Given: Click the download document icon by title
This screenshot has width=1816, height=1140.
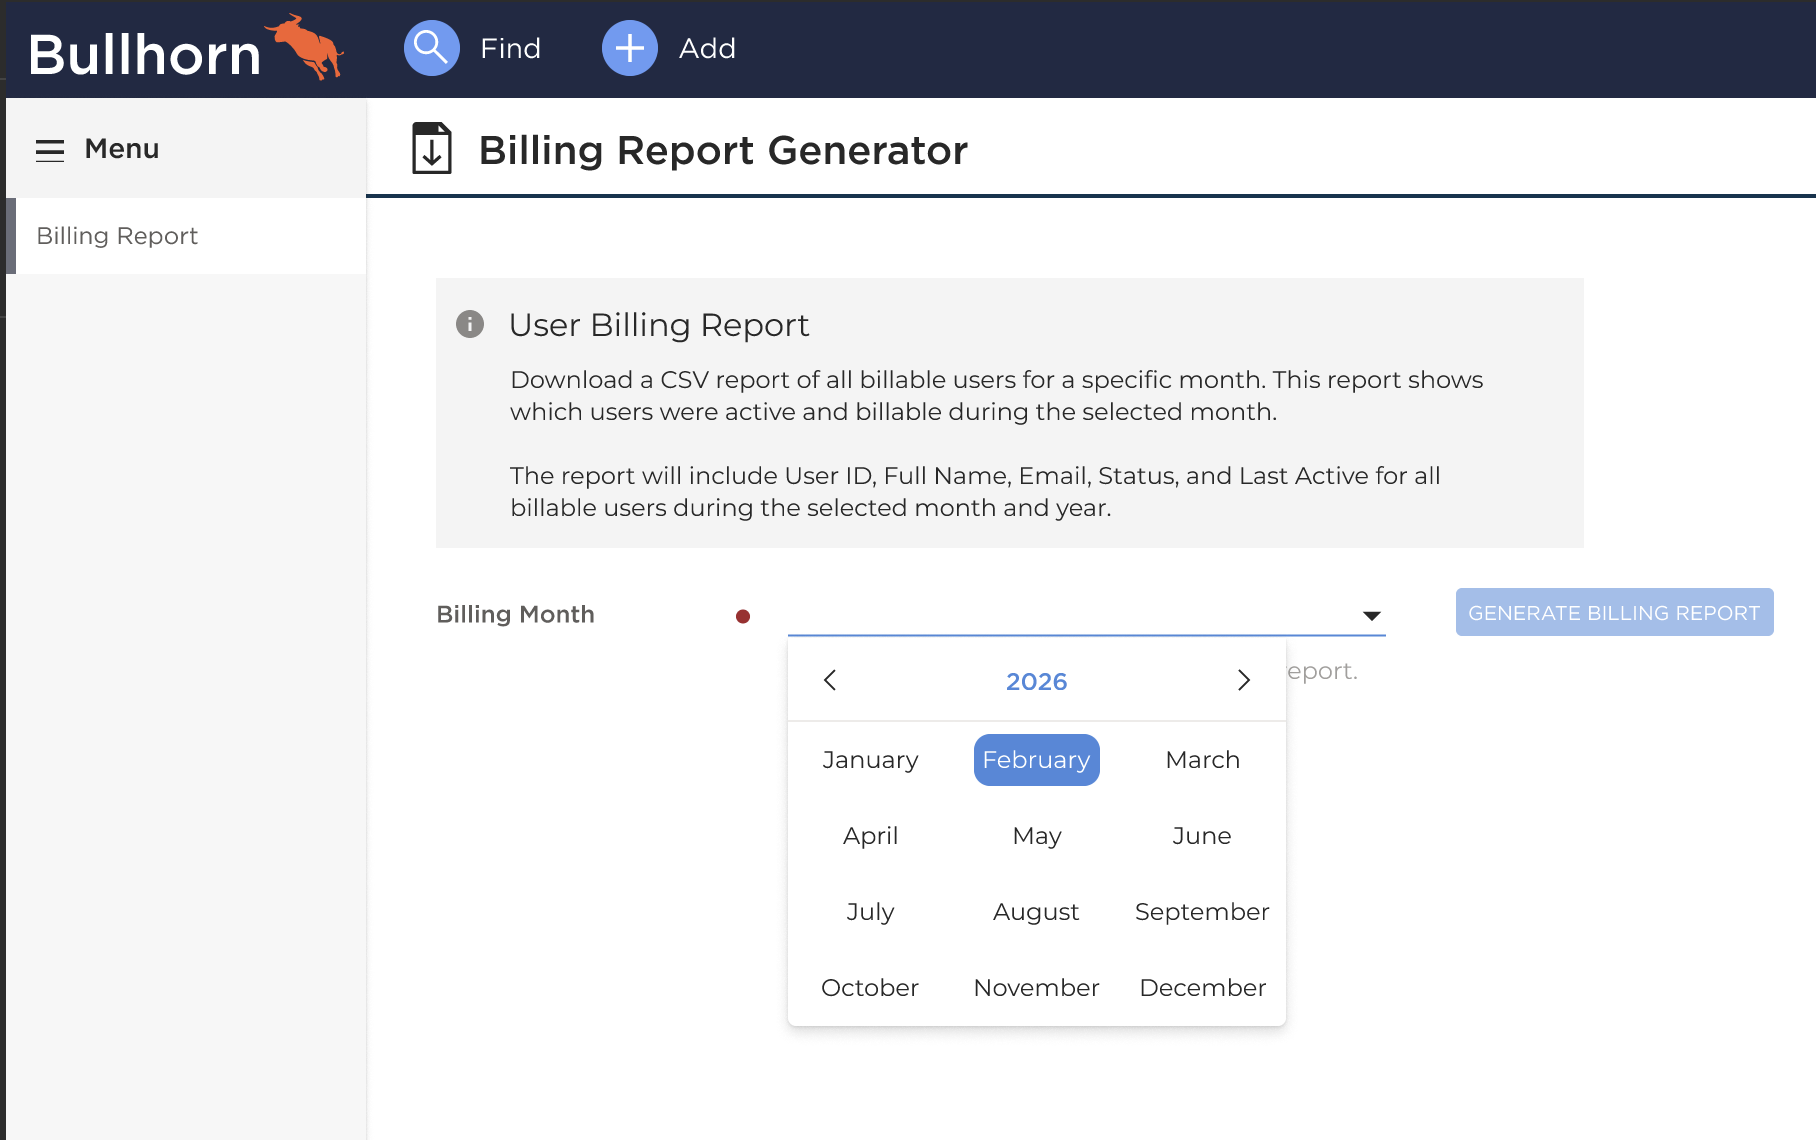Looking at the screenshot, I should pos(432,148).
